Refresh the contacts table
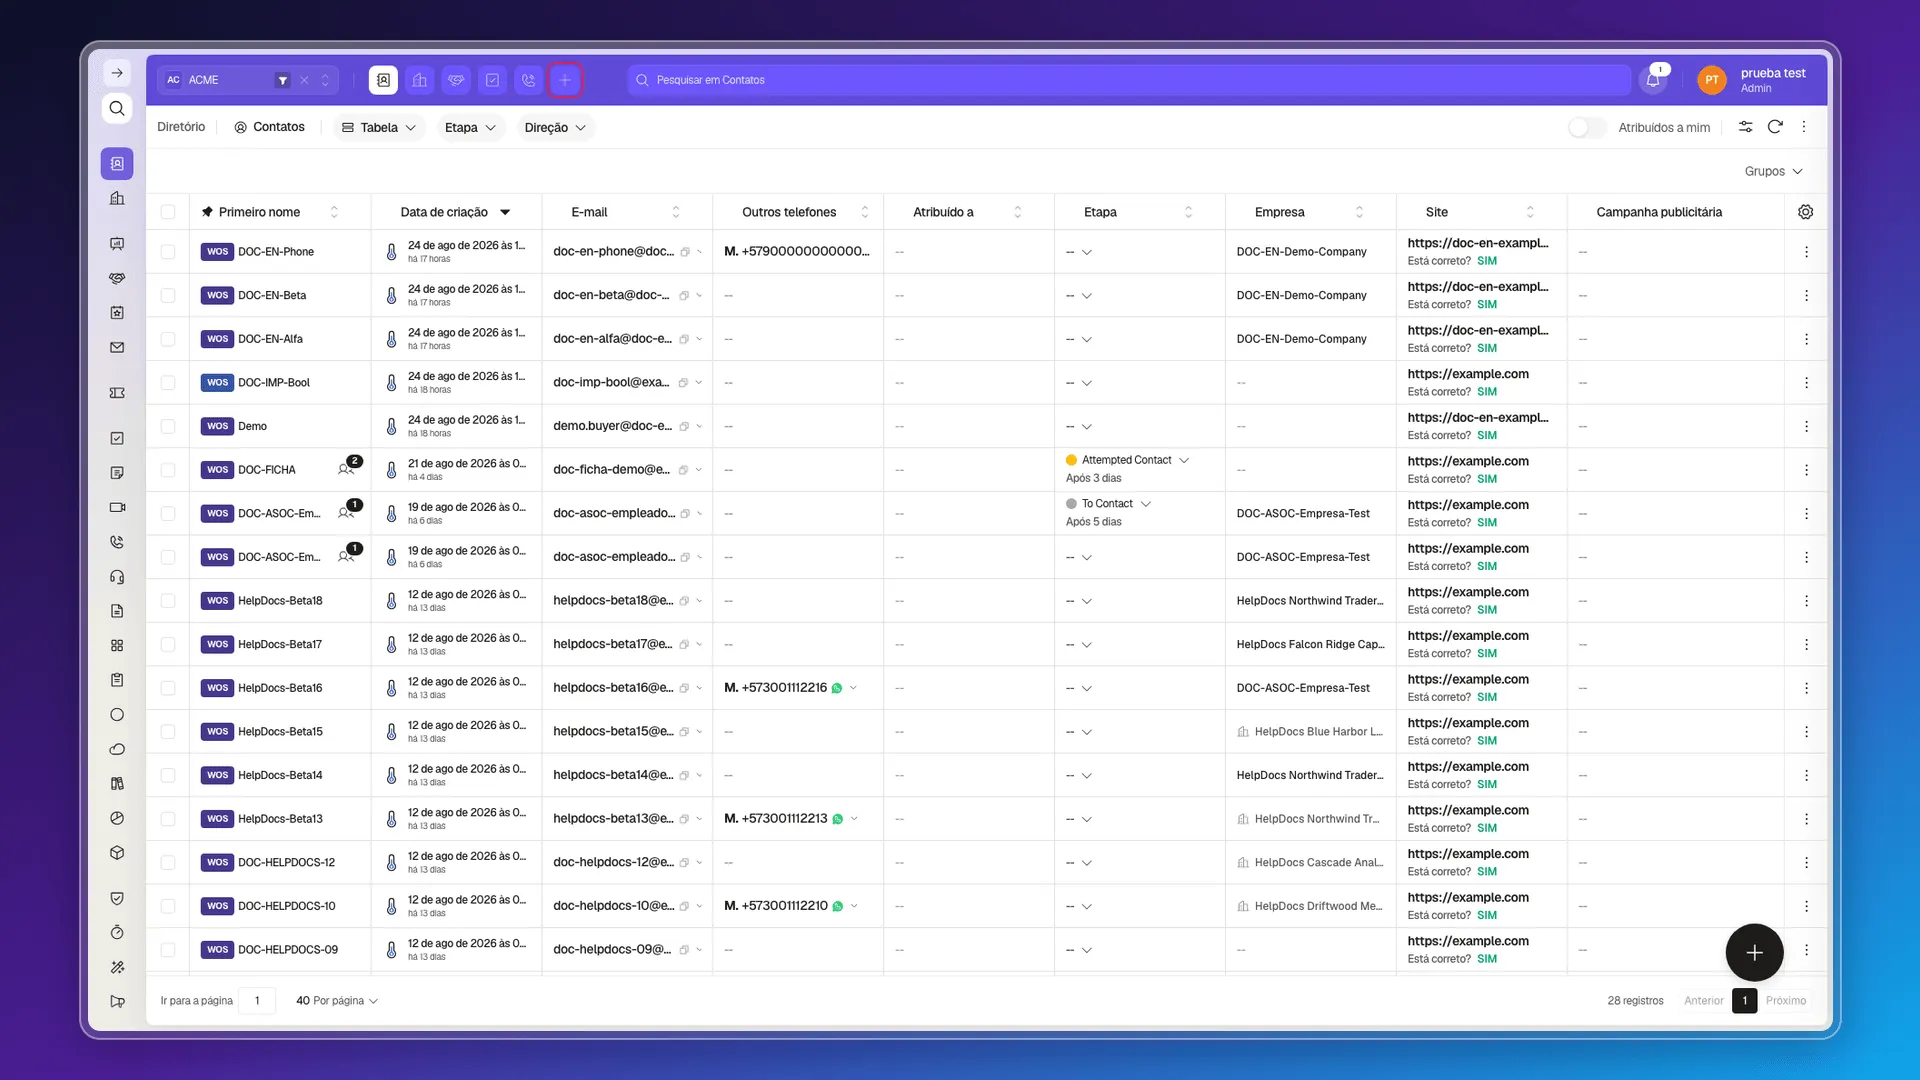This screenshot has width=1920, height=1080. point(1775,127)
